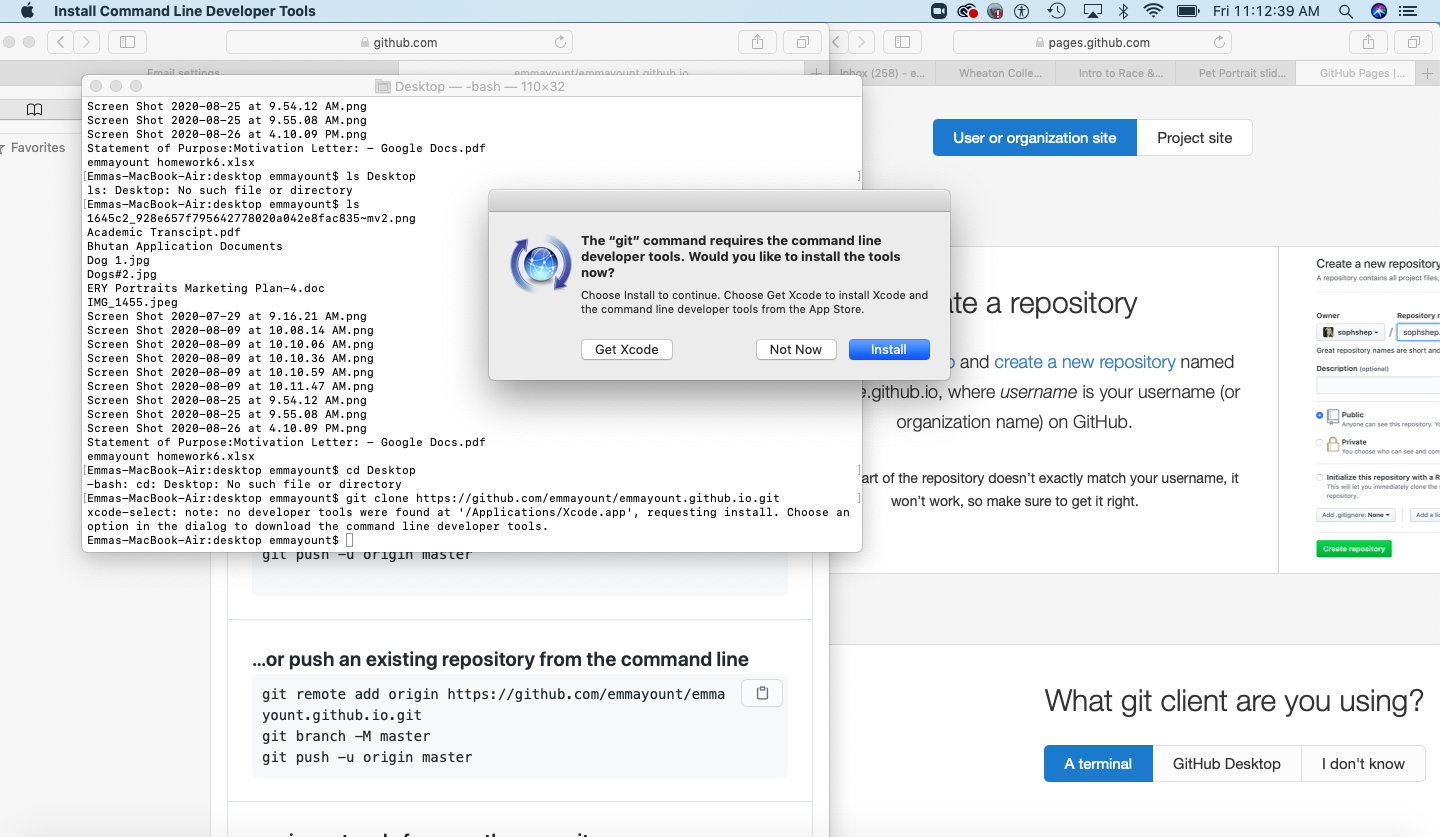The height and width of the screenshot is (837, 1440).
Task: Select I don't know git client
Action: pyautogui.click(x=1363, y=763)
